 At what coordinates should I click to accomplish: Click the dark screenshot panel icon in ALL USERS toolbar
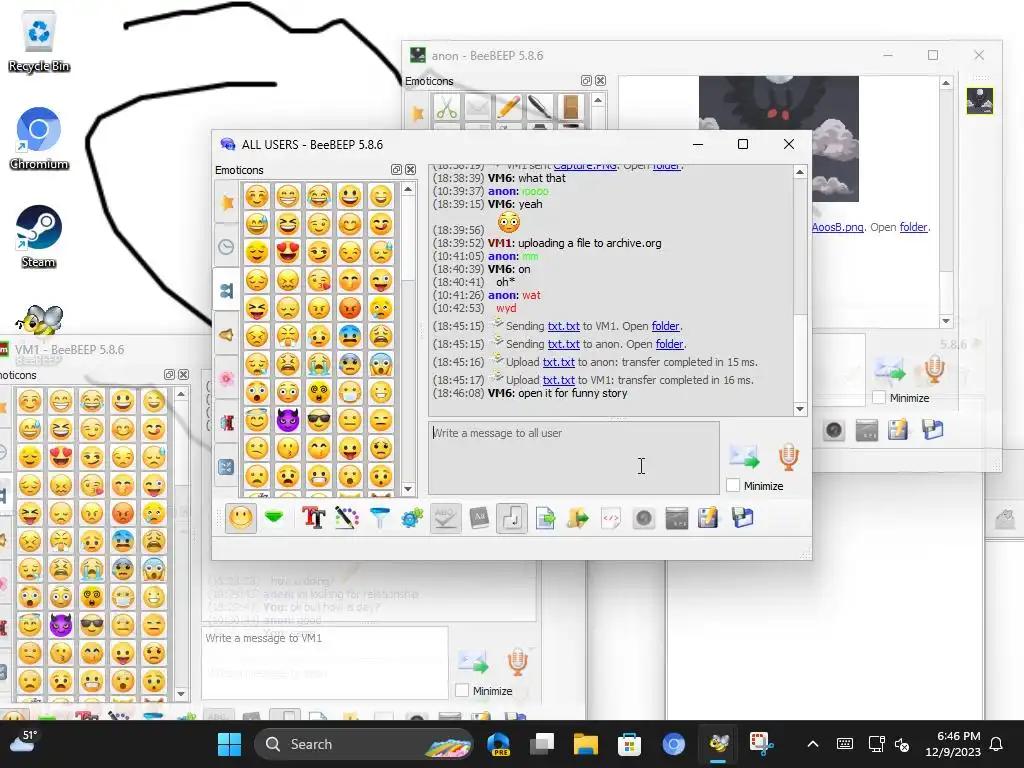(x=677, y=519)
